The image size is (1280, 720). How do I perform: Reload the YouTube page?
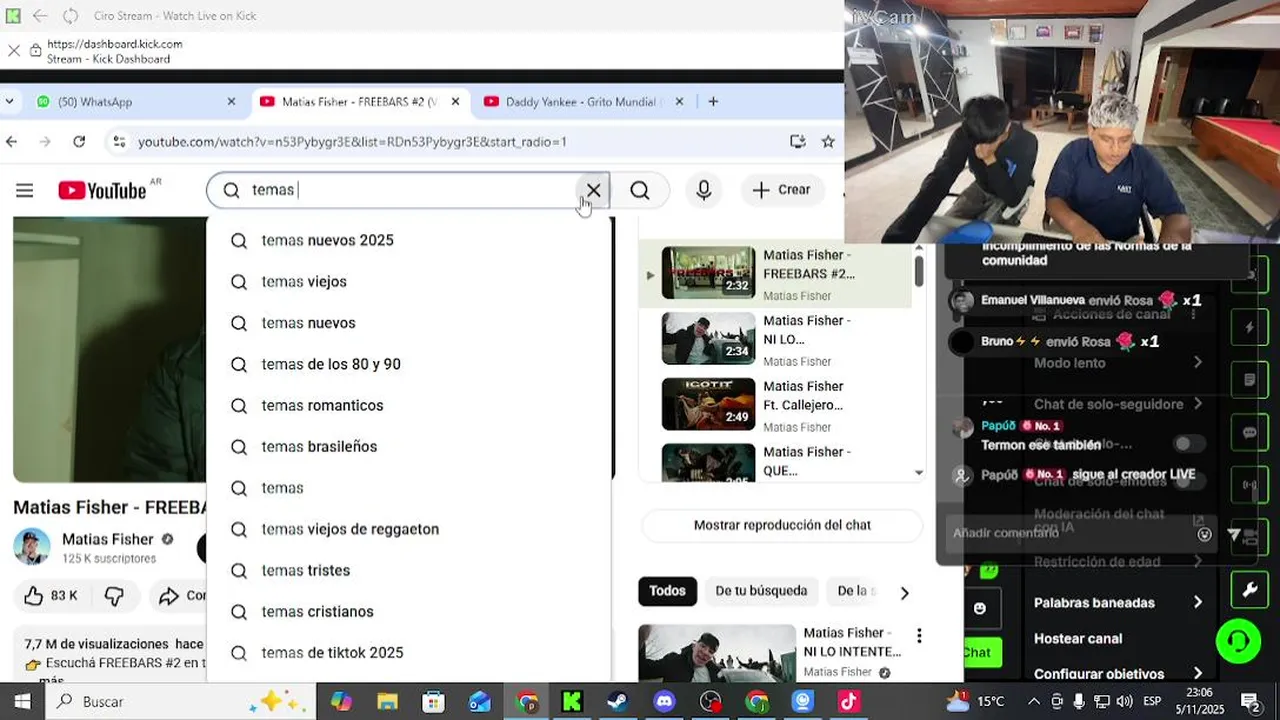[79, 142]
